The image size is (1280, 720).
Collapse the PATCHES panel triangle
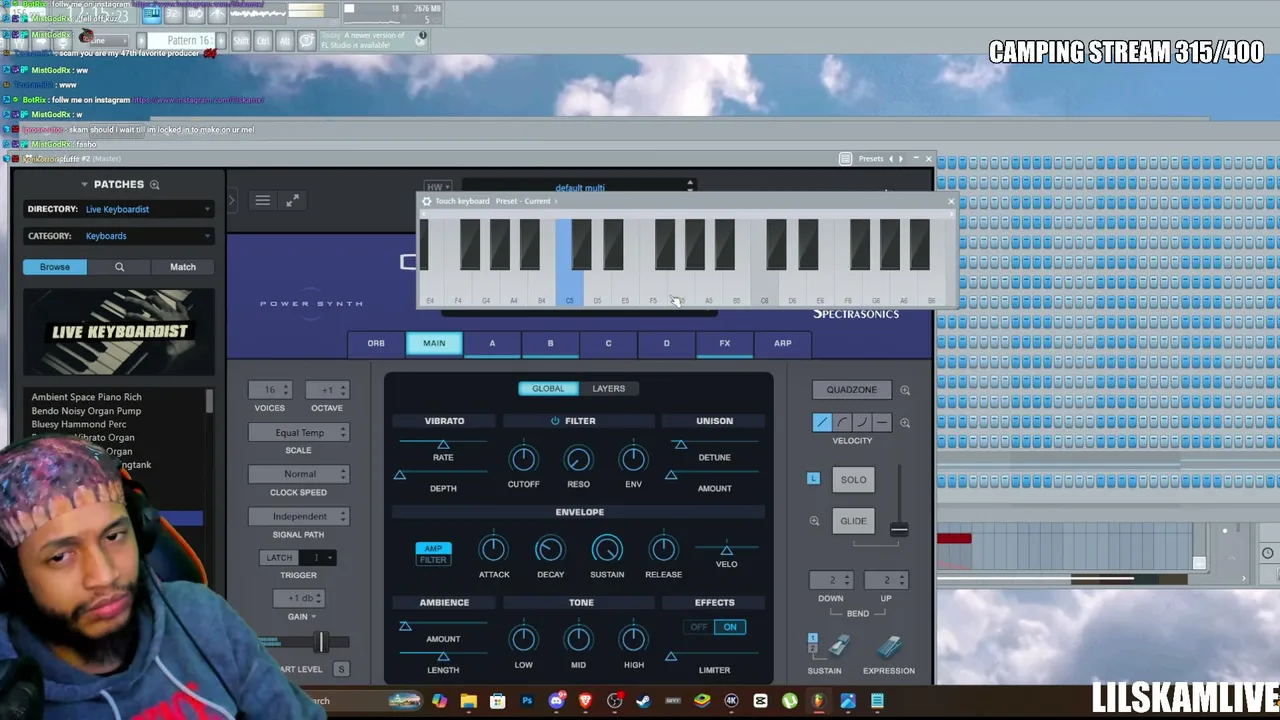click(85, 185)
